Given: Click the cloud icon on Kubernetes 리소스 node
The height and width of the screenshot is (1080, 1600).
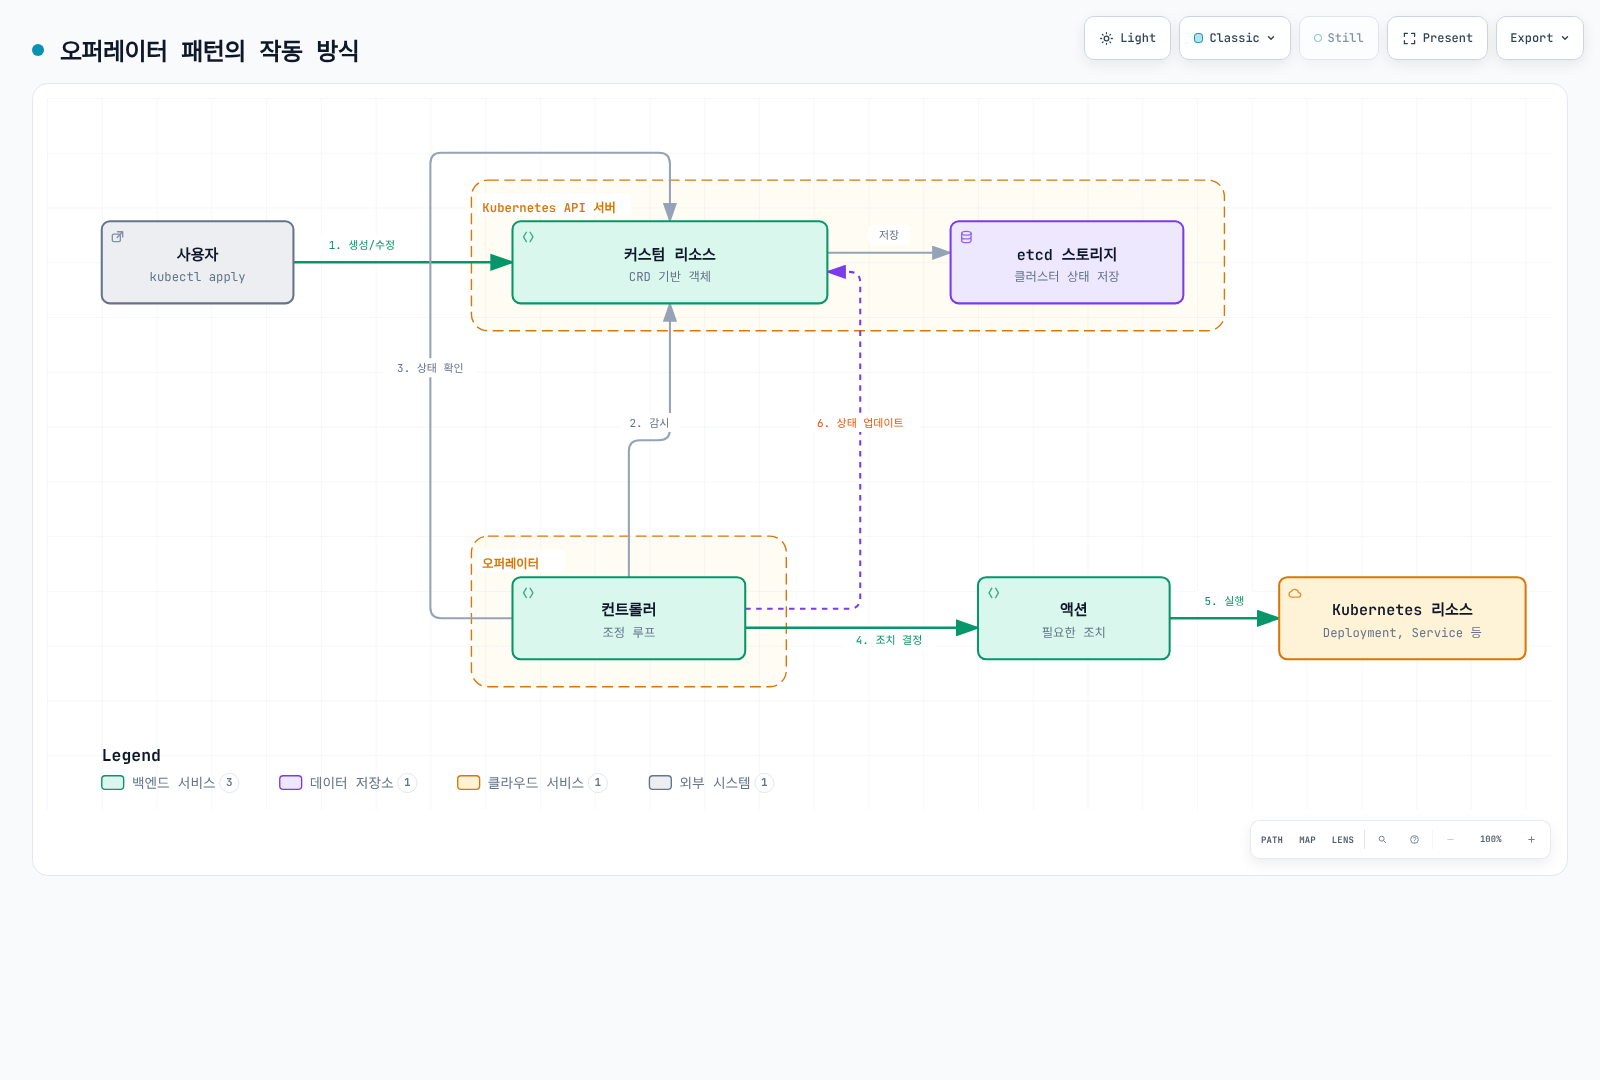Looking at the screenshot, I should coord(1295,593).
